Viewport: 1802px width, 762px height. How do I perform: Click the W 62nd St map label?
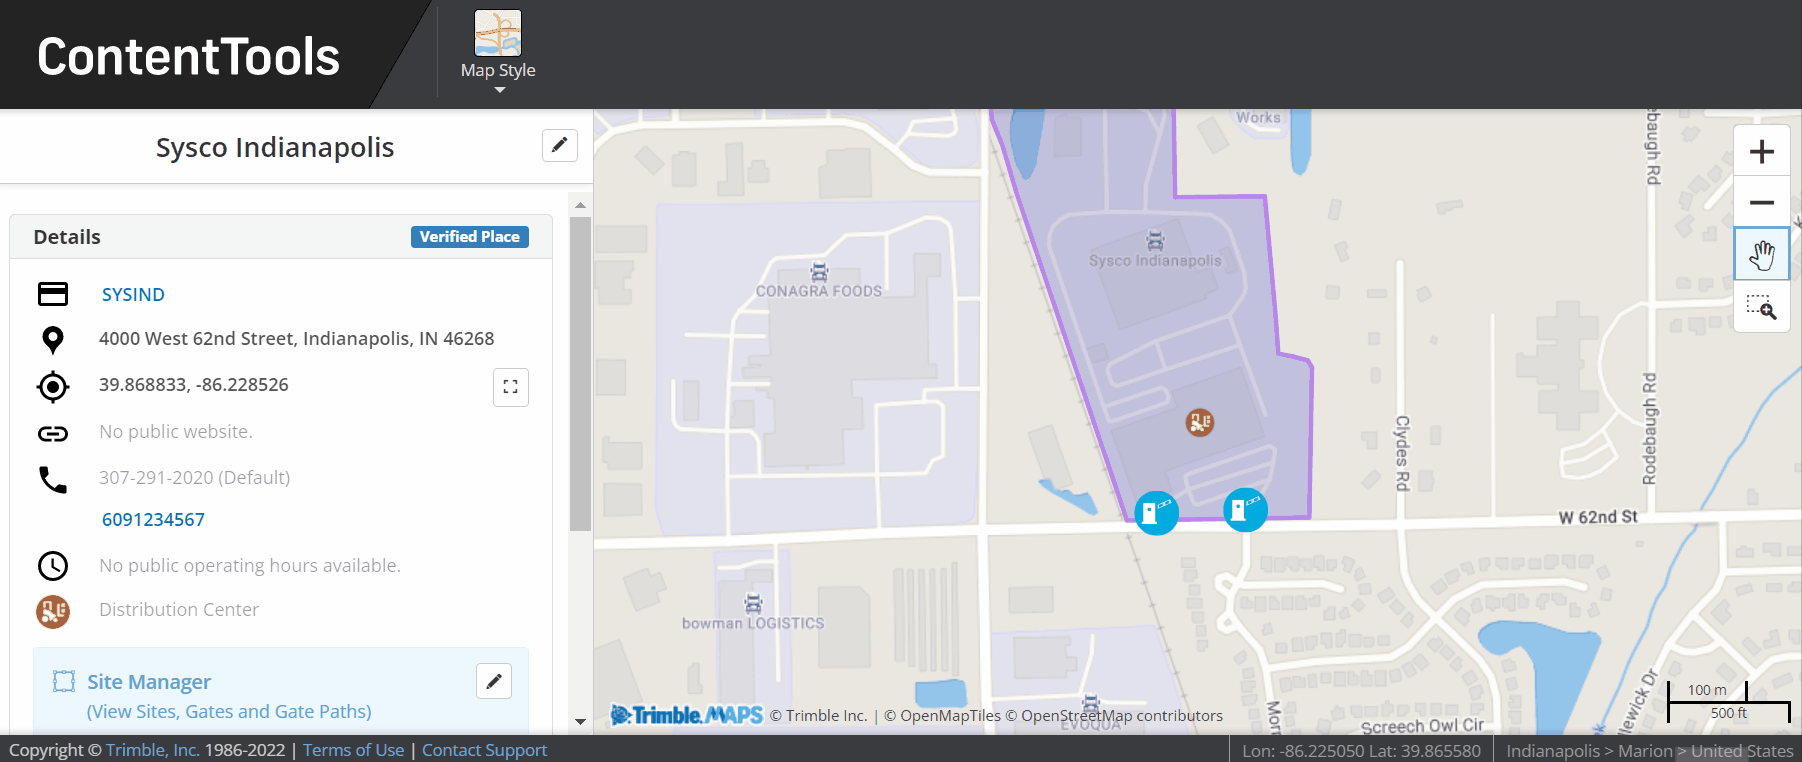[x=1598, y=517]
